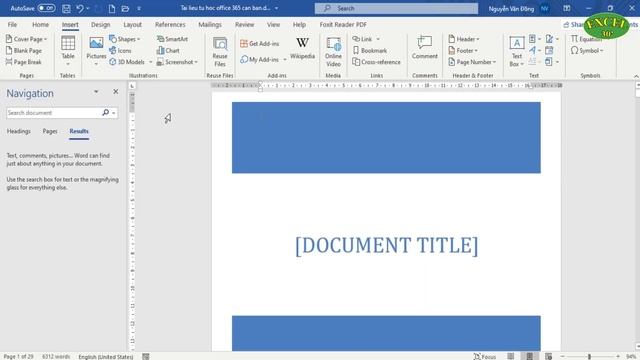Click the Icons button
The width and height of the screenshot is (640, 360).
[x=120, y=51]
